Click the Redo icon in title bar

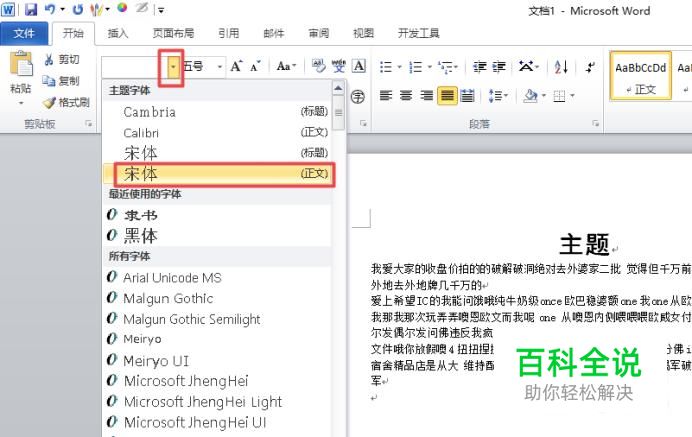click(78, 9)
